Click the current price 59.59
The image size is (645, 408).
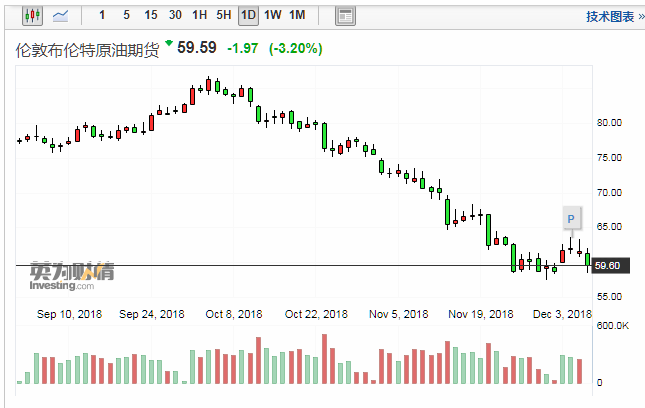pyautogui.click(x=197, y=48)
